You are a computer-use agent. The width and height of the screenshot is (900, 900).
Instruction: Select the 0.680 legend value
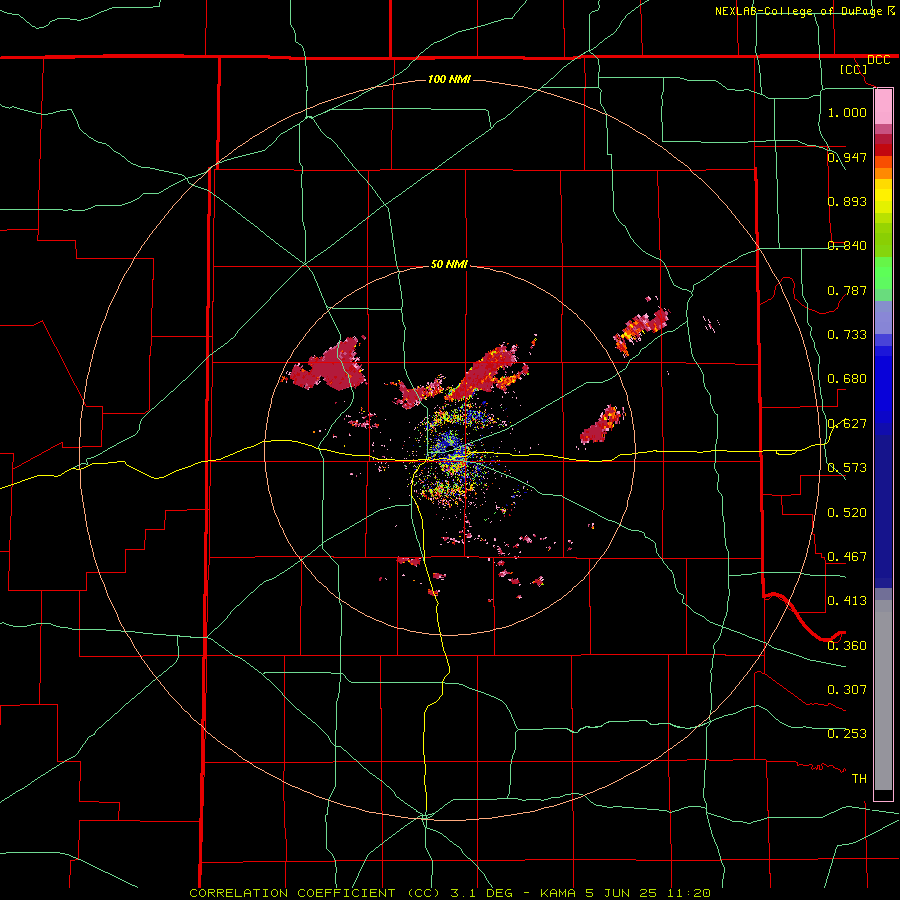coord(847,379)
